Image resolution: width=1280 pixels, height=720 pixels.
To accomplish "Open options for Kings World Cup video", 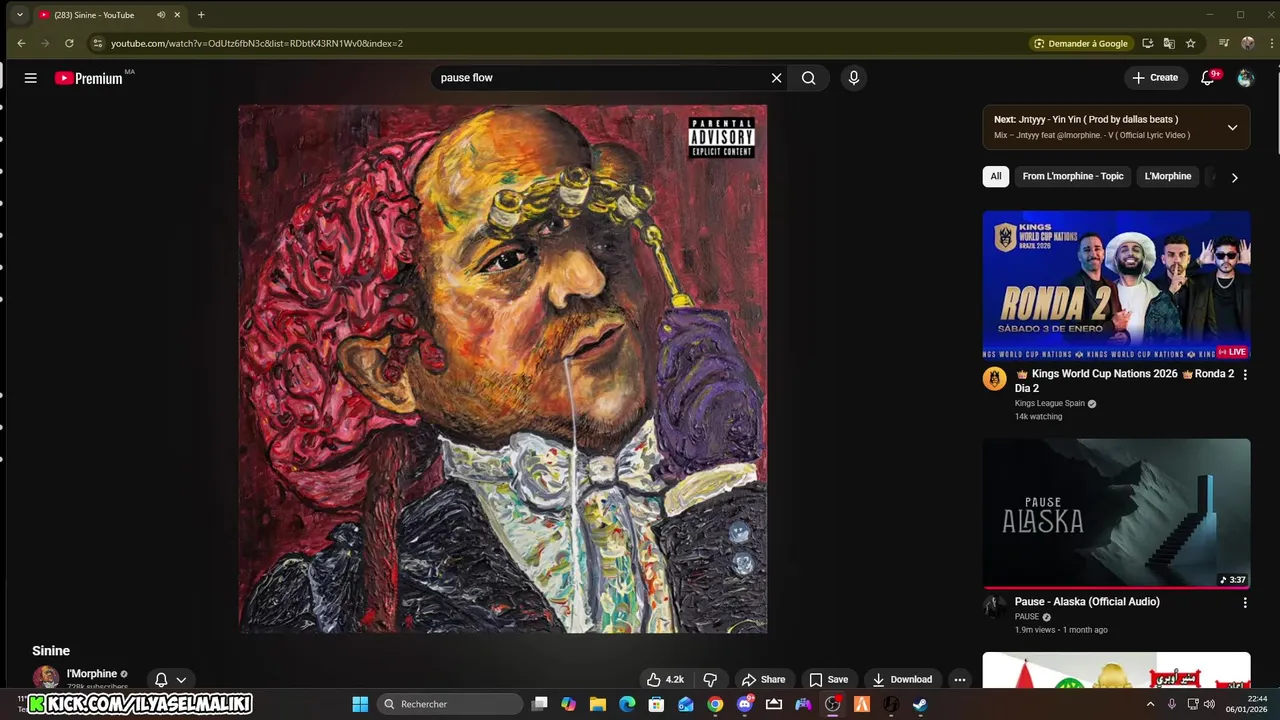I will click(x=1245, y=374).
